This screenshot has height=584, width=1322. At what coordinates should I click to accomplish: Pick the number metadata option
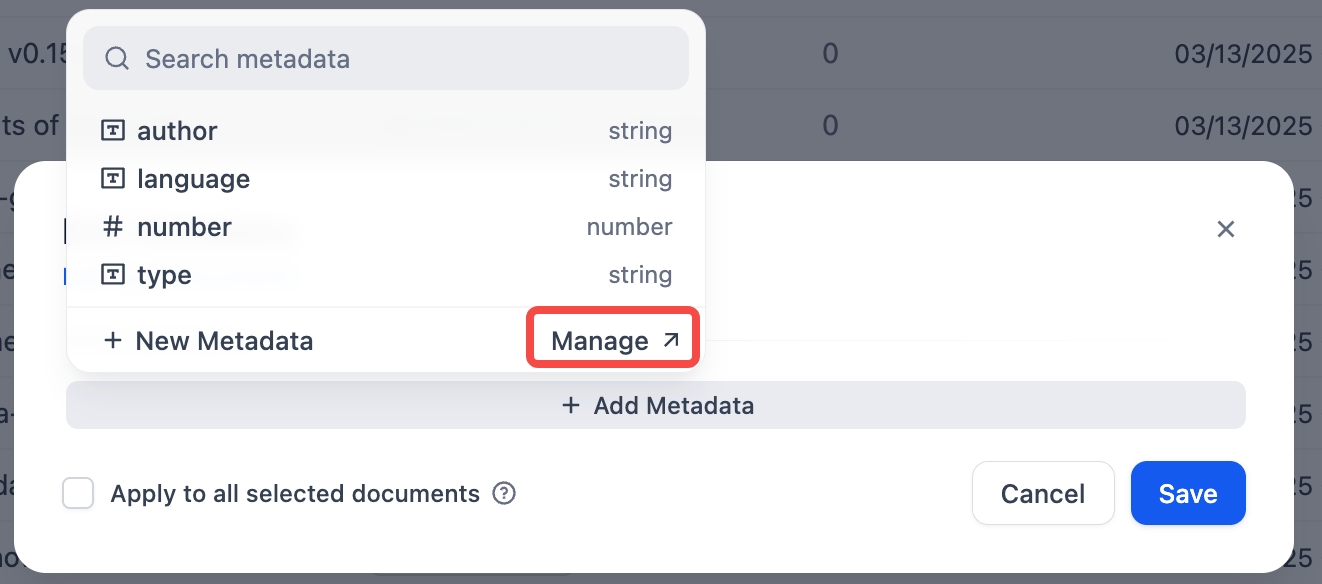(x=386, y=227)
